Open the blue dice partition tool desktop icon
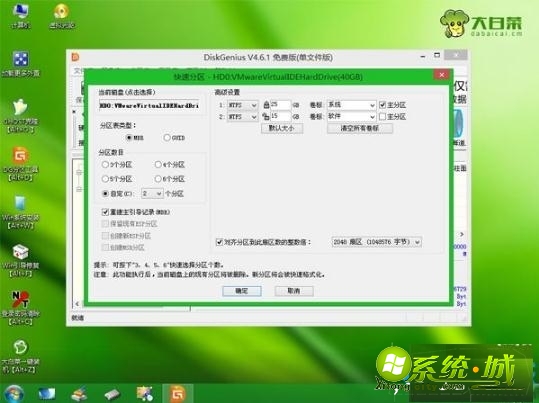This screenshot has width=539, height=403. coord(20,64)
